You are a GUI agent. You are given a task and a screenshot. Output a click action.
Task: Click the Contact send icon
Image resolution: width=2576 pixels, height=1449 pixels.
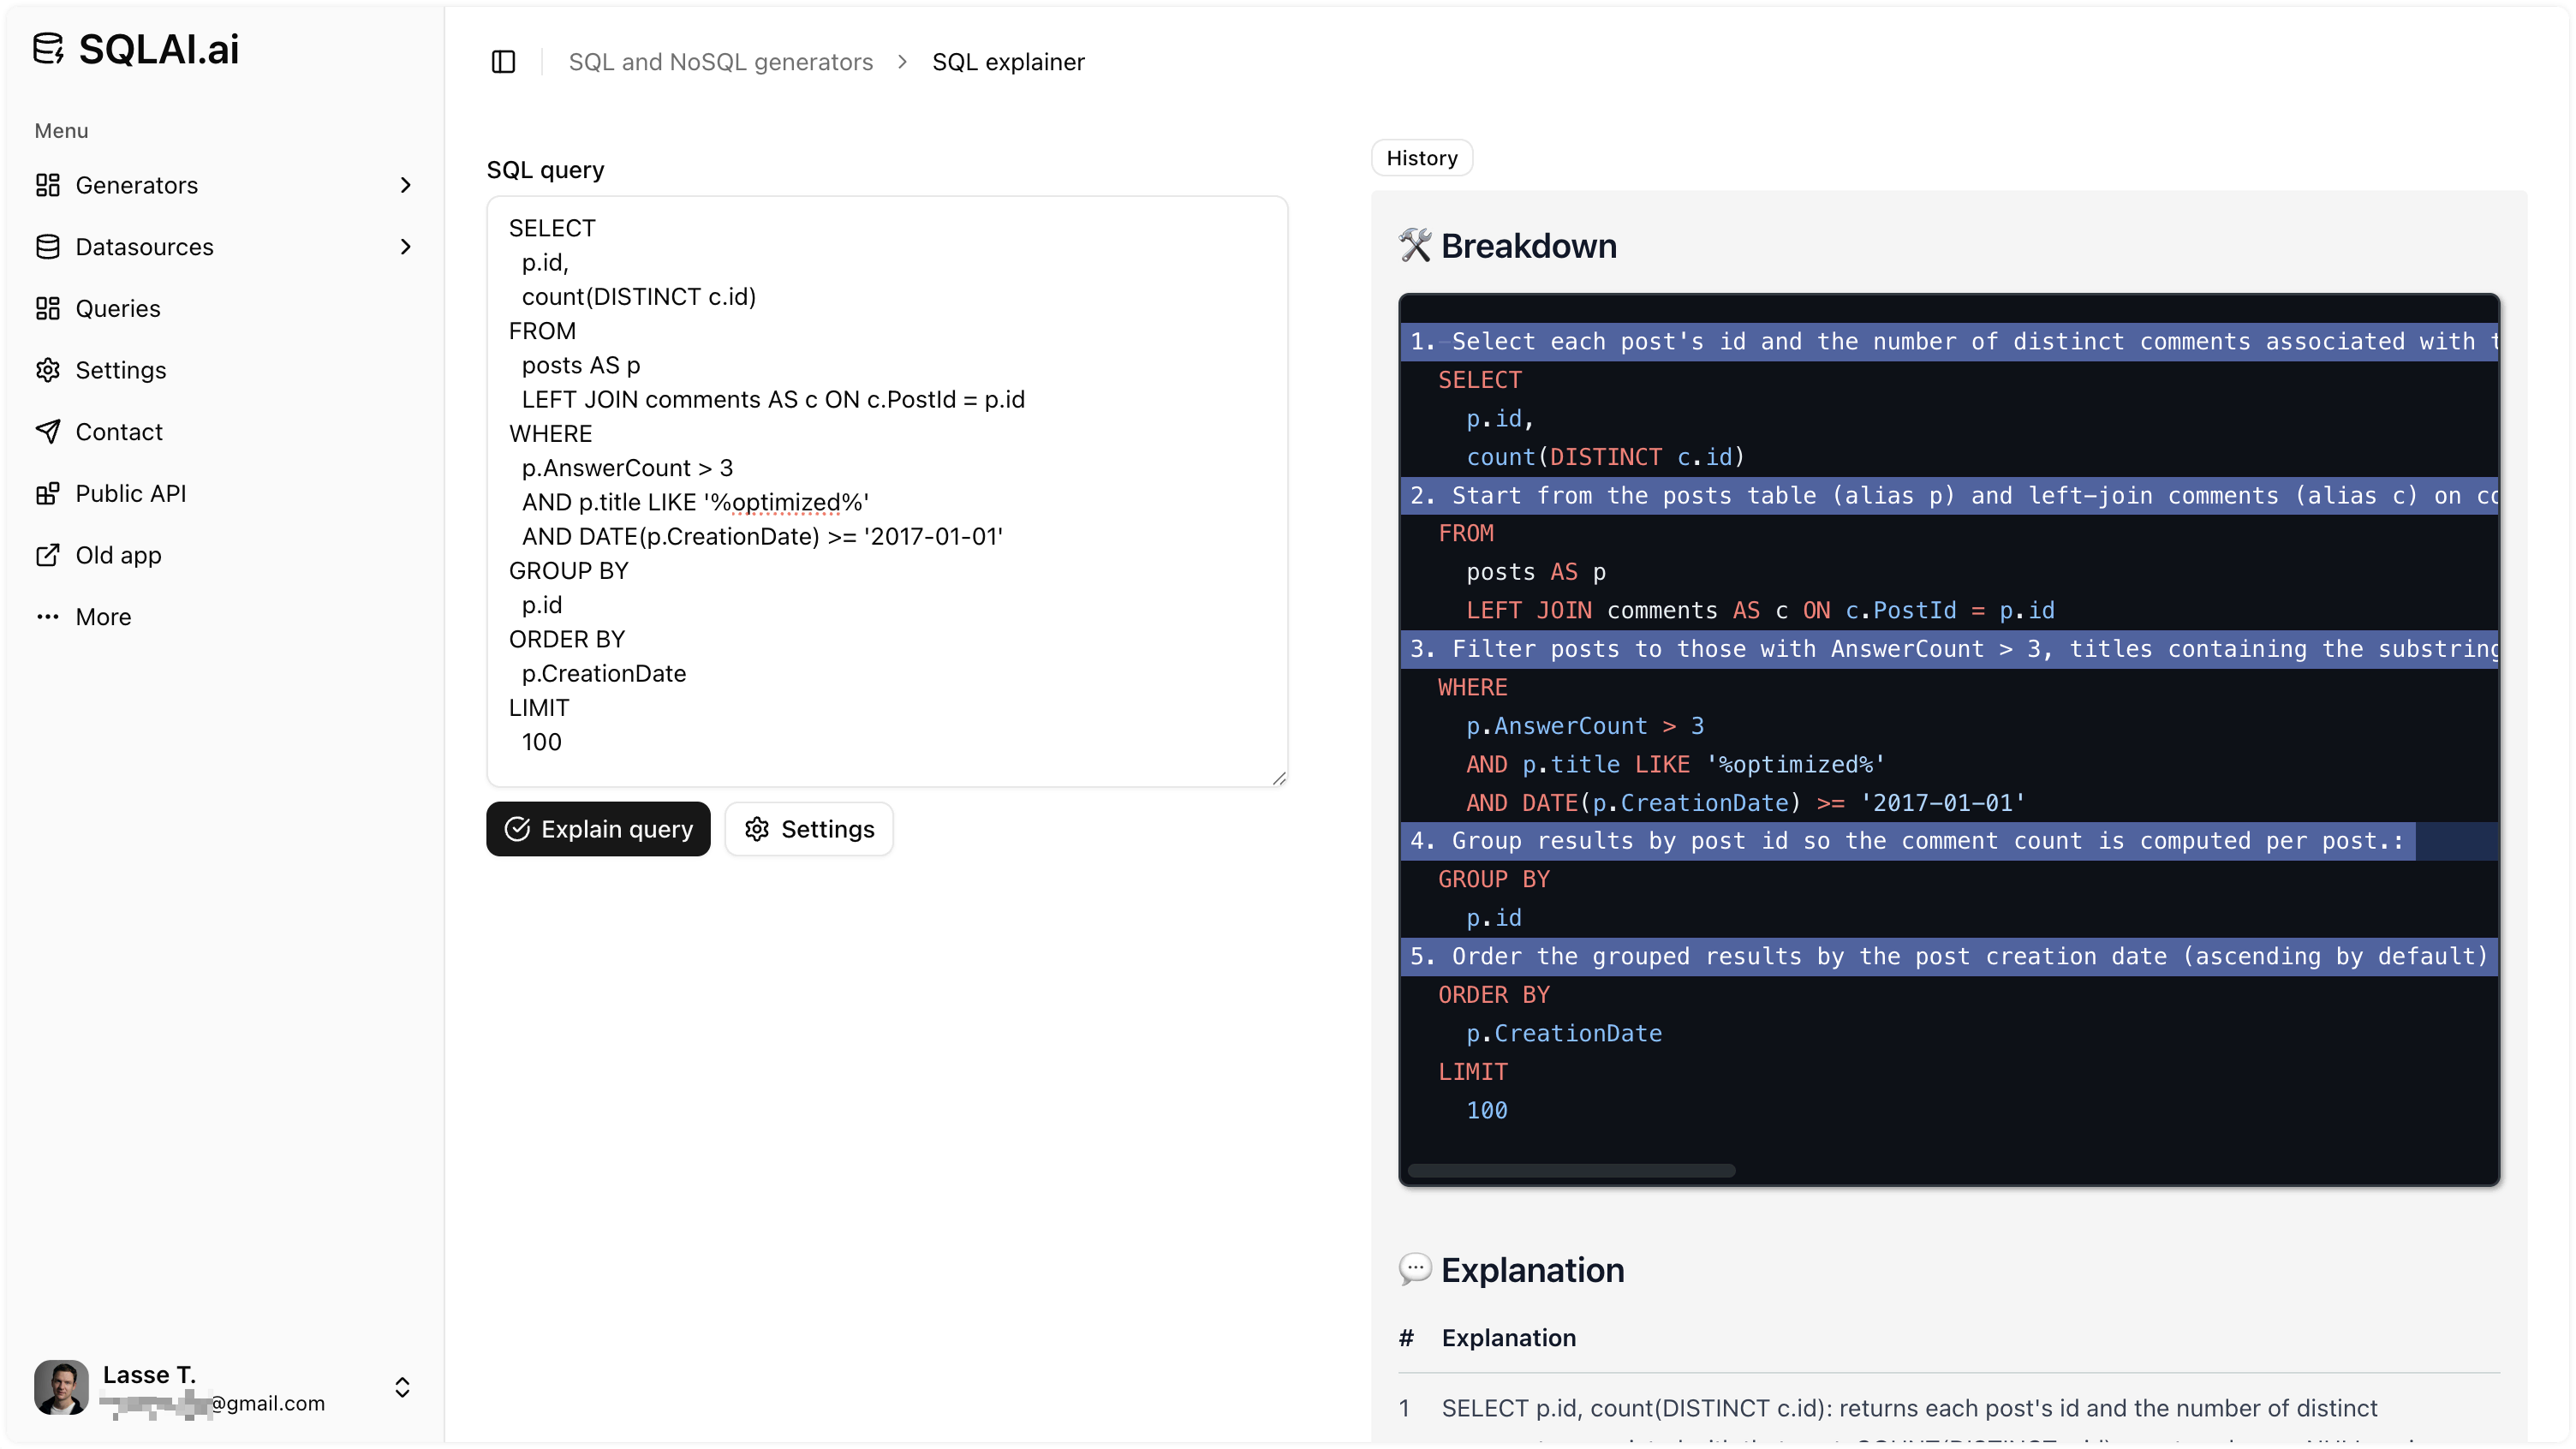coord(48,431)
